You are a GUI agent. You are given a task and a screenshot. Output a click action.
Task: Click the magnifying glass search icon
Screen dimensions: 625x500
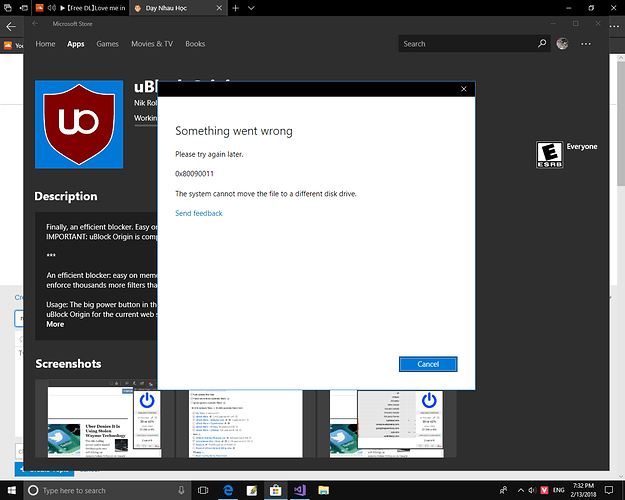click(542, 43)
